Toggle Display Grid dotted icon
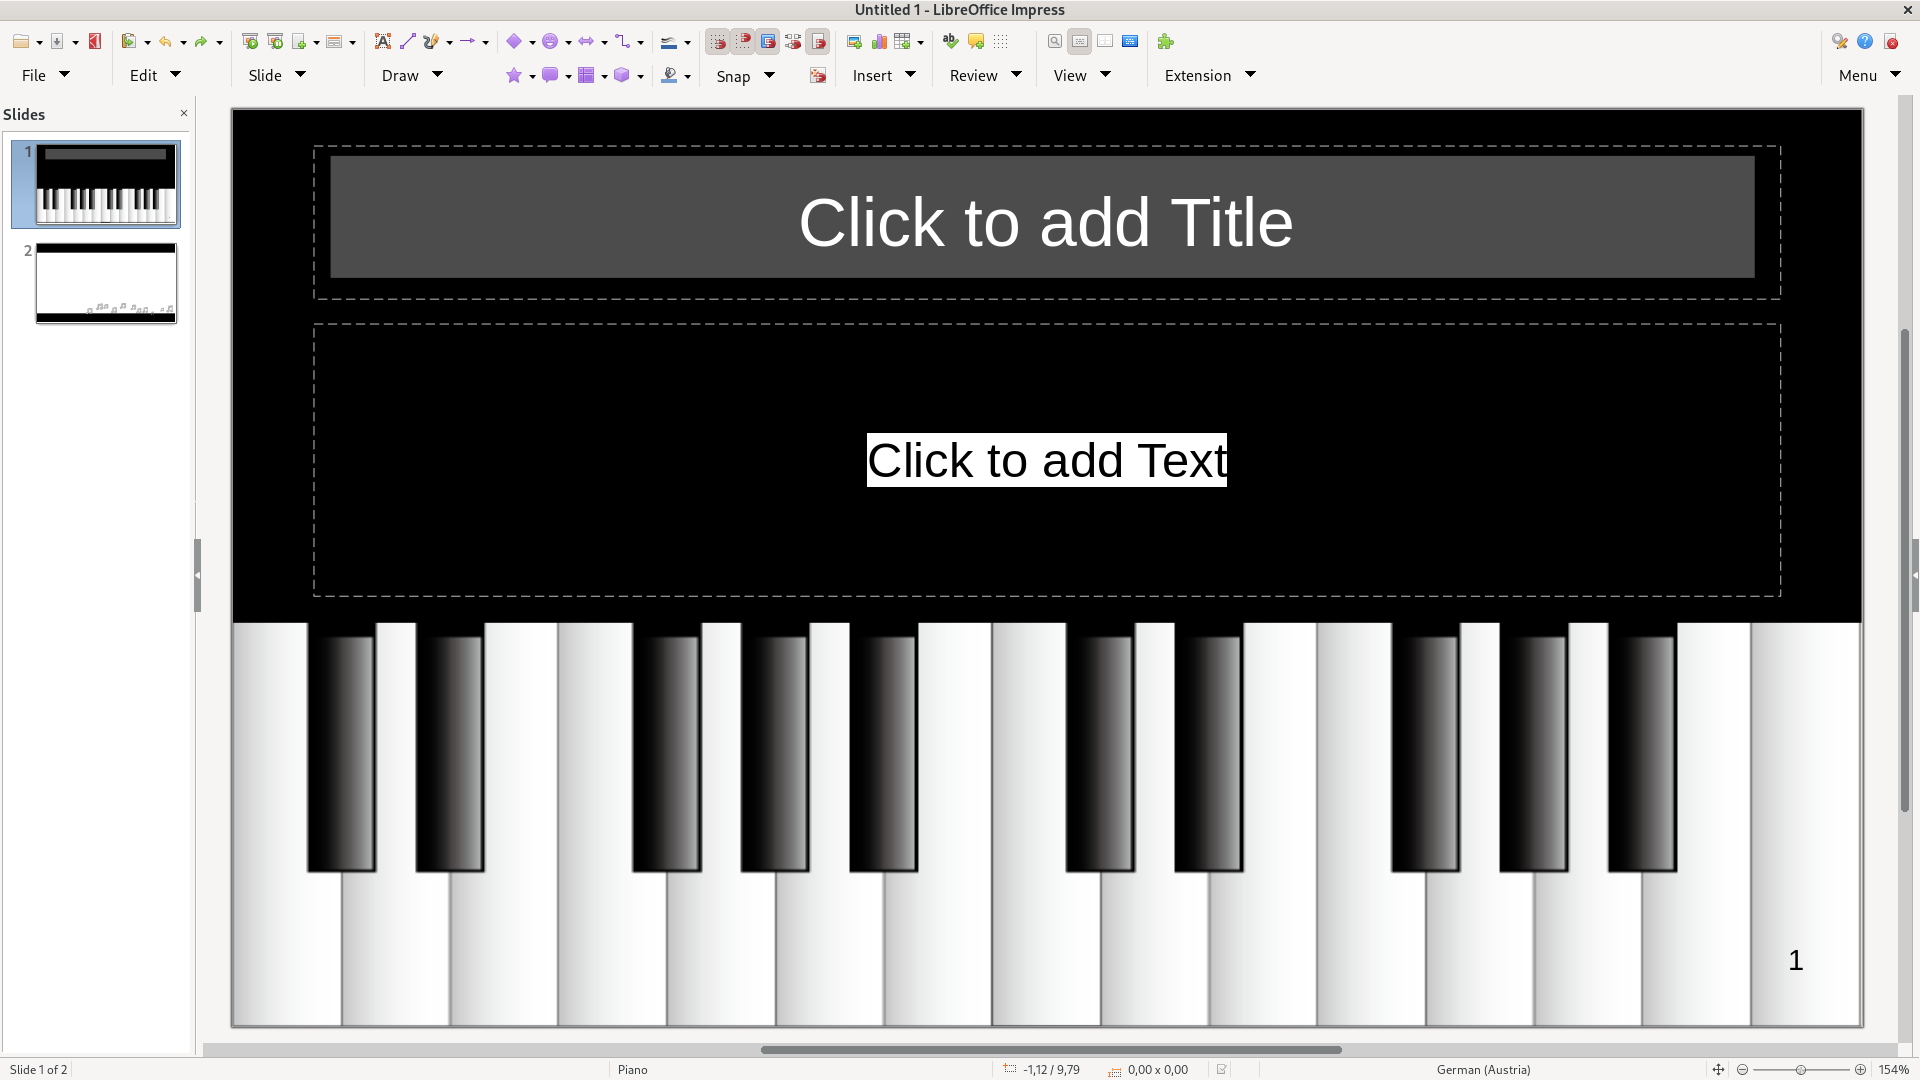This screenshot has width=1920, height=1080. coord(1001,42)
